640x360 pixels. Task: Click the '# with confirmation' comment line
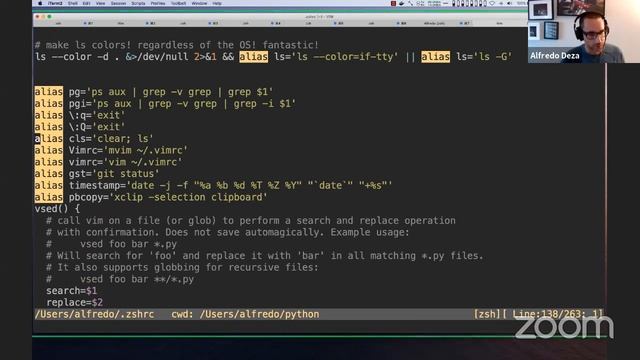pyautogui.click(x=227, y=232)
